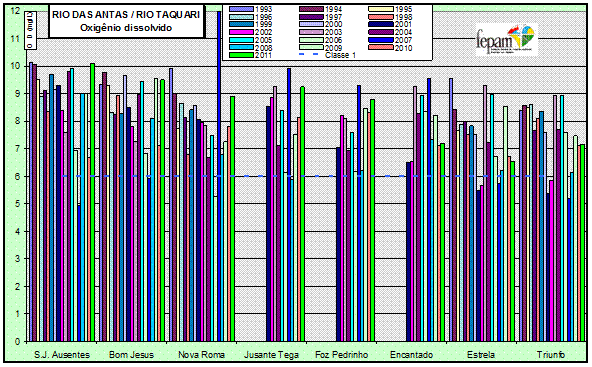
Task: Click the '2008' legend label
Action: 263,48
